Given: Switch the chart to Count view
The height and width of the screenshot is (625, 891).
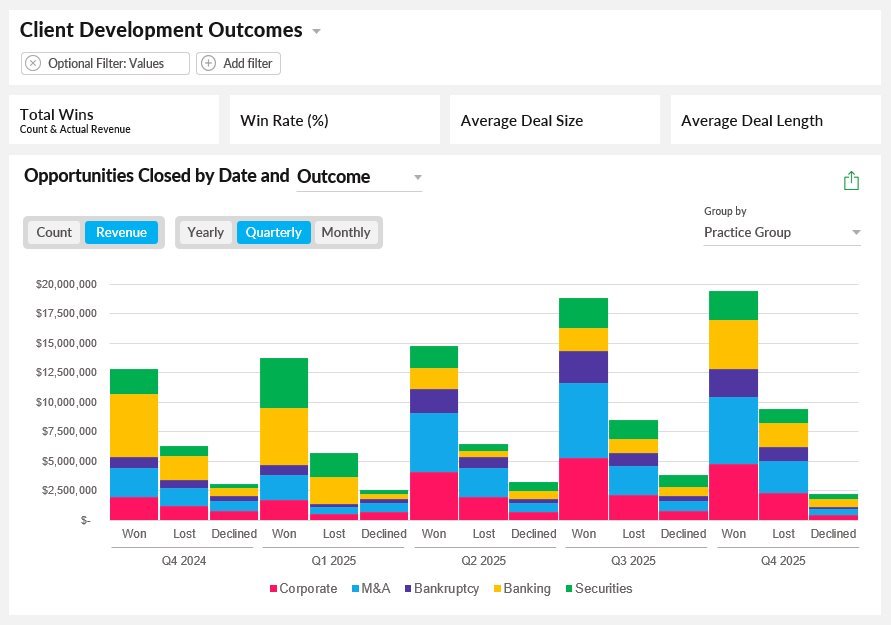Looking at the screenshot, I should (x=55, y=232).
